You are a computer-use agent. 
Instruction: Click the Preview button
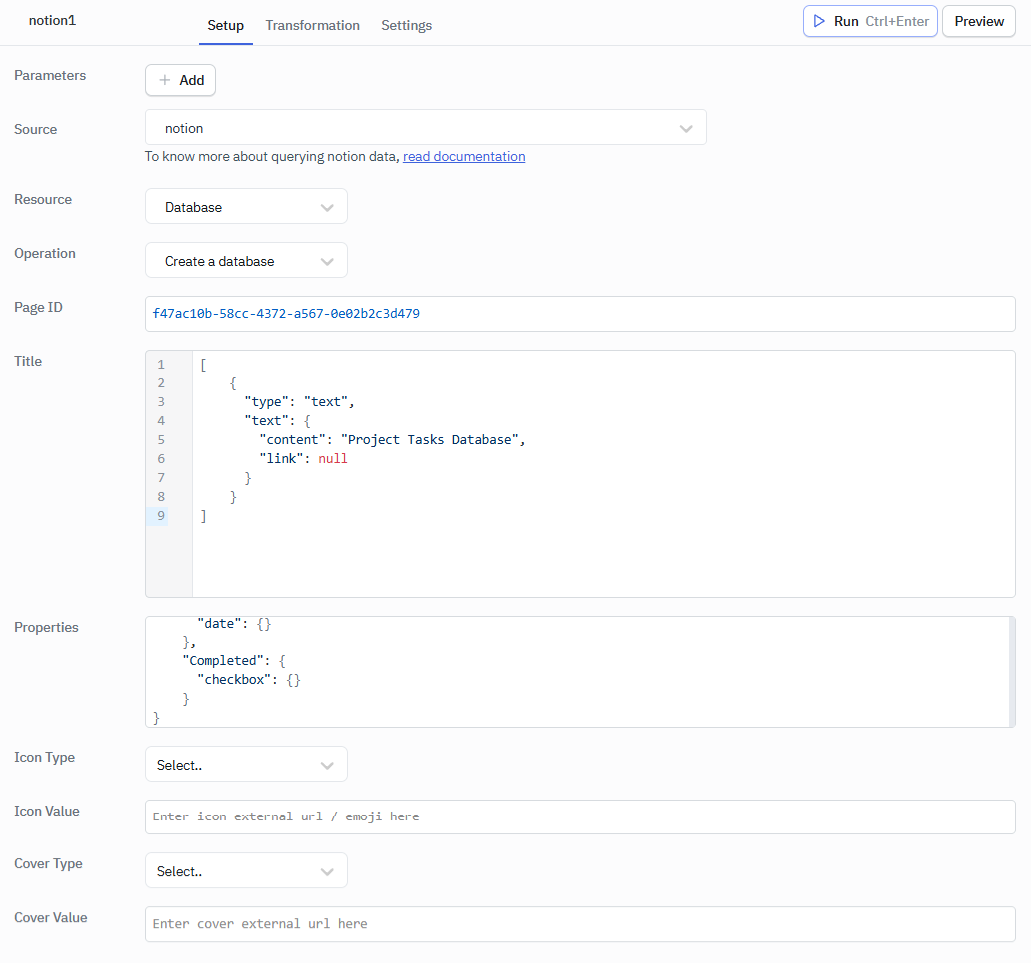coord(977,20)
